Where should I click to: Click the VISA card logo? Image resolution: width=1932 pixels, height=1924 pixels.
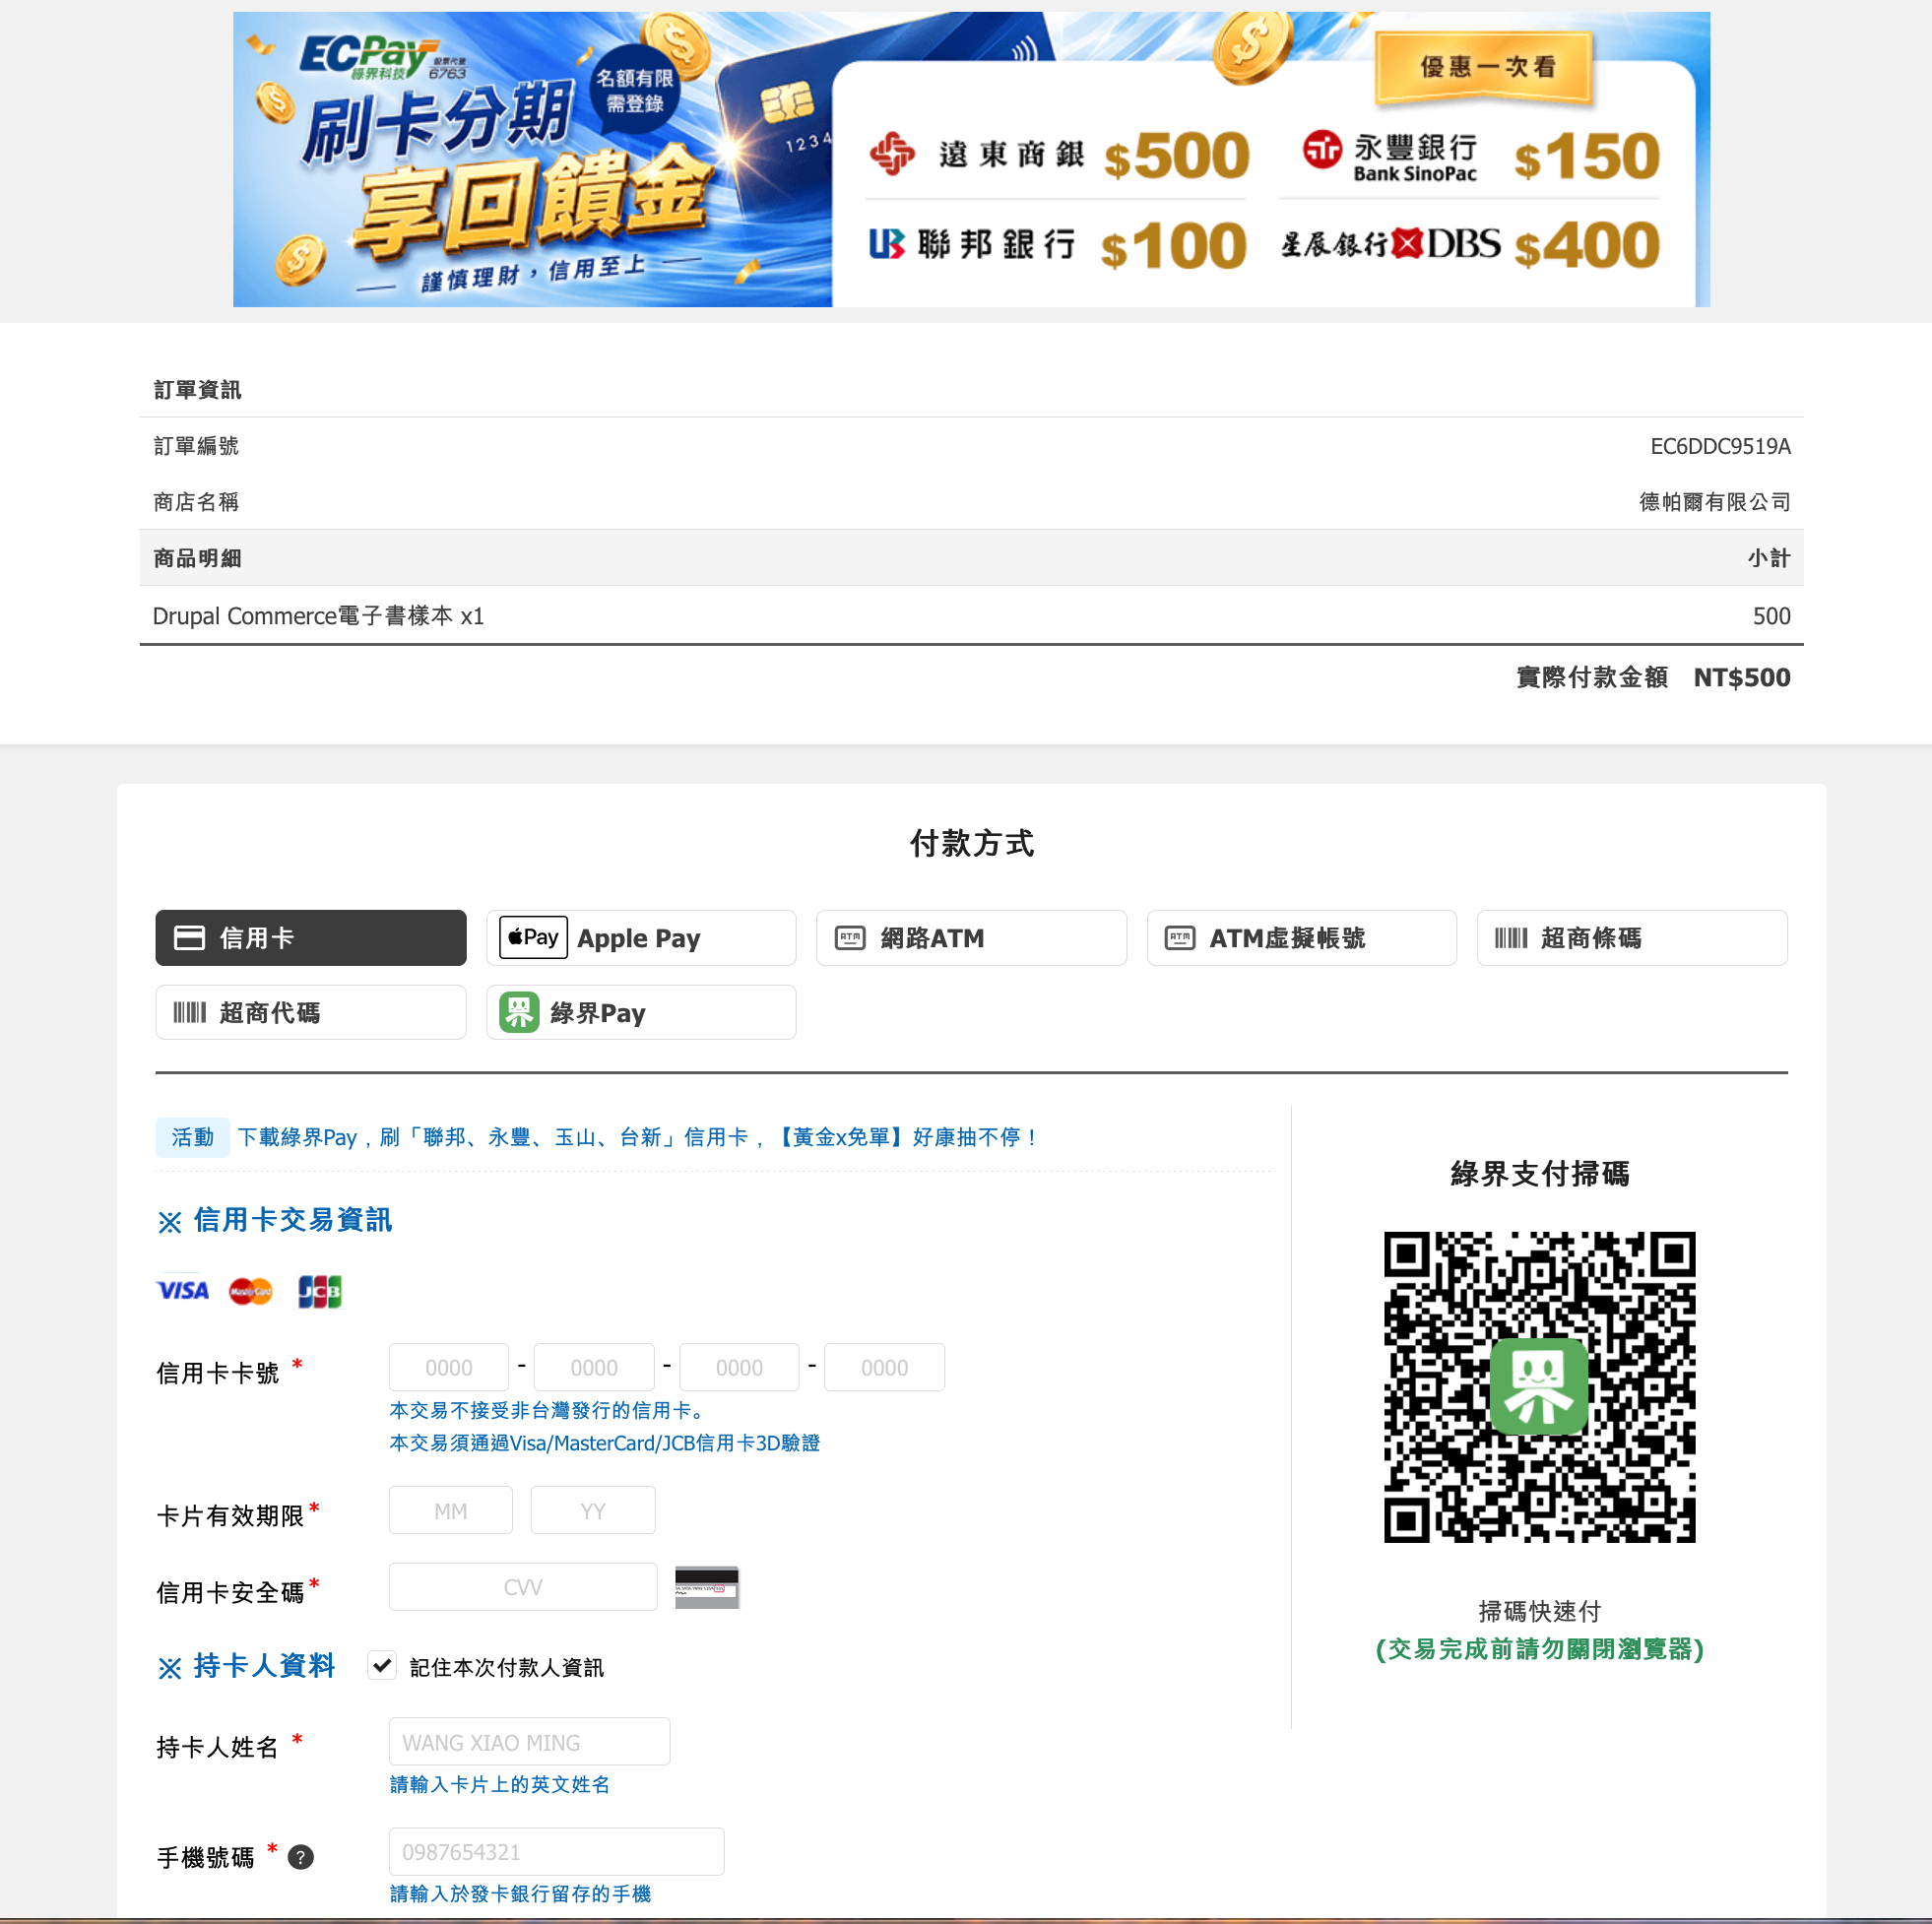(183, 1290)
